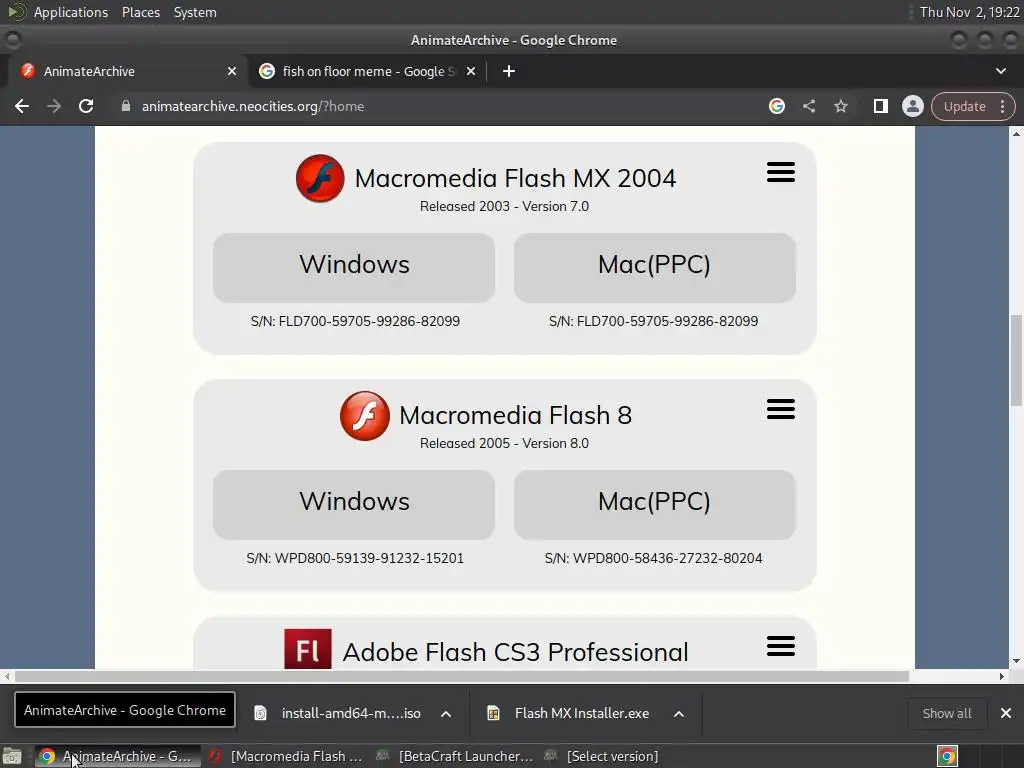Screen dimensions: 1024x768
Task: Open a new browser tab
Action: pos(509,71)
